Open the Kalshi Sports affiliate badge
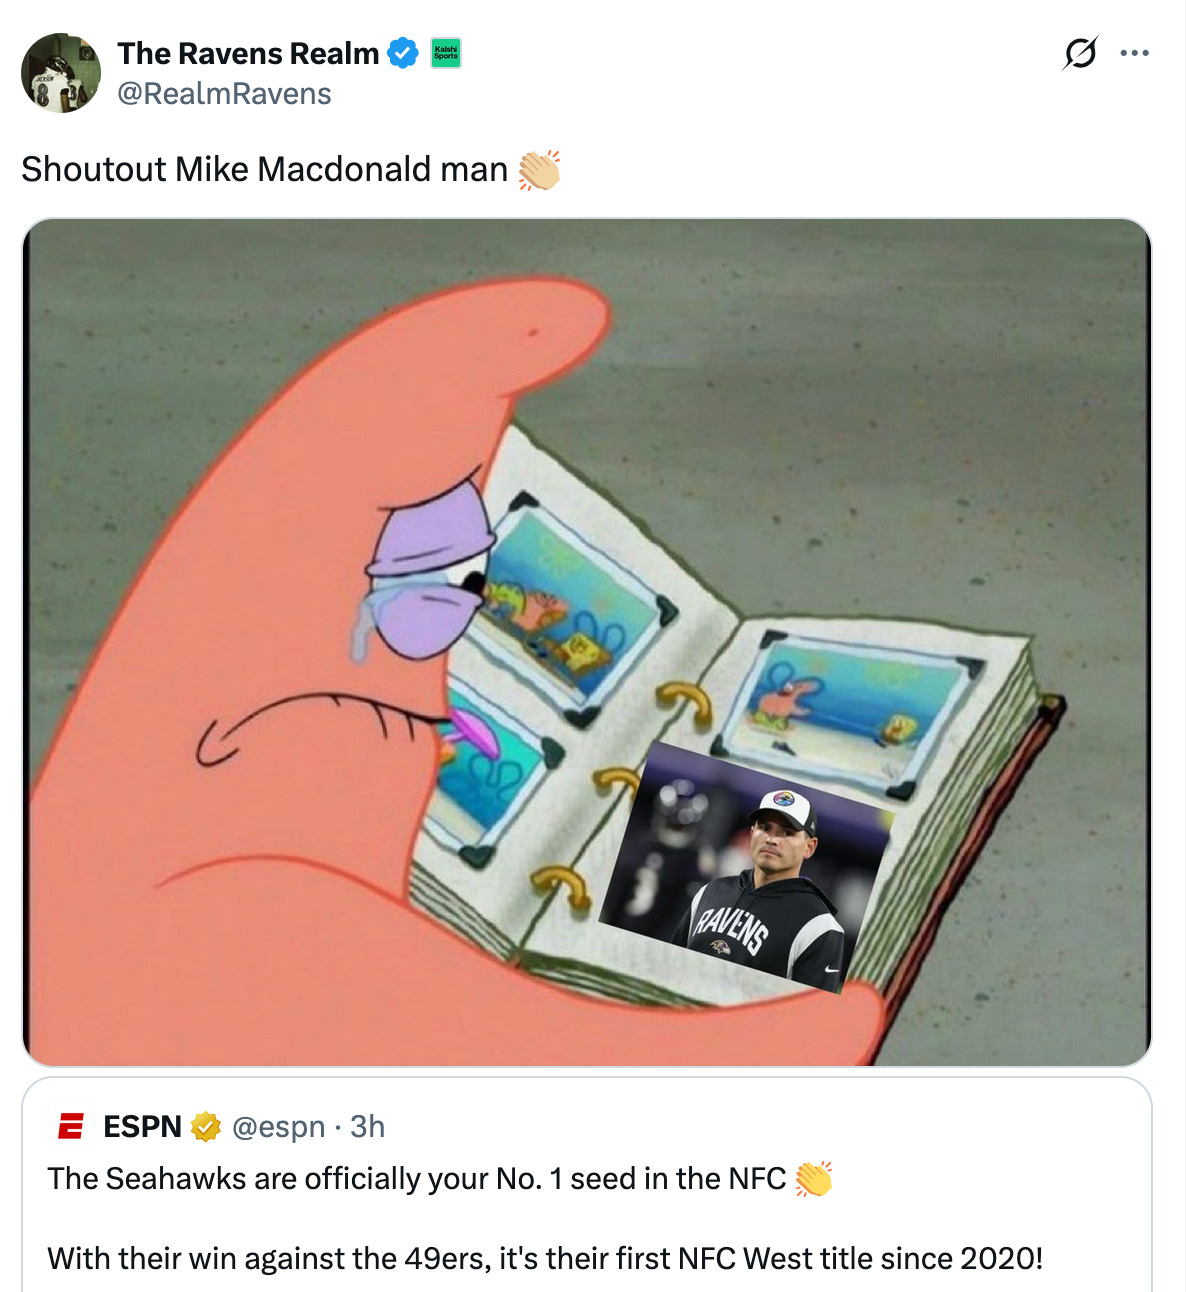The image size is (1186, 1292). (x=446, y=53)
